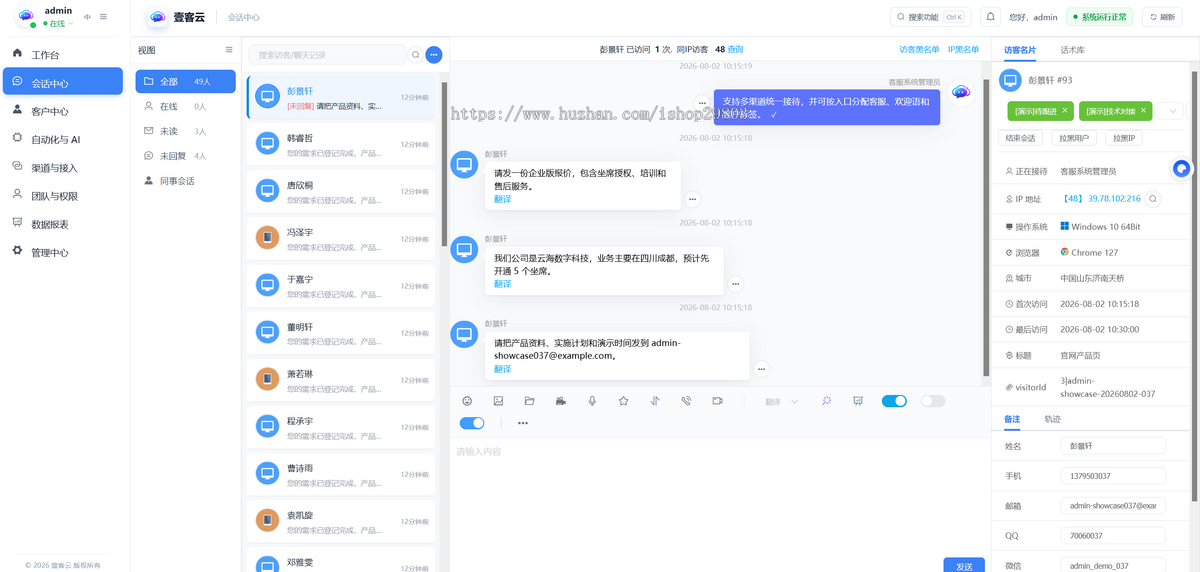
Task: Open conversation with 韩睿哲
Action: (x=341, y=144)
